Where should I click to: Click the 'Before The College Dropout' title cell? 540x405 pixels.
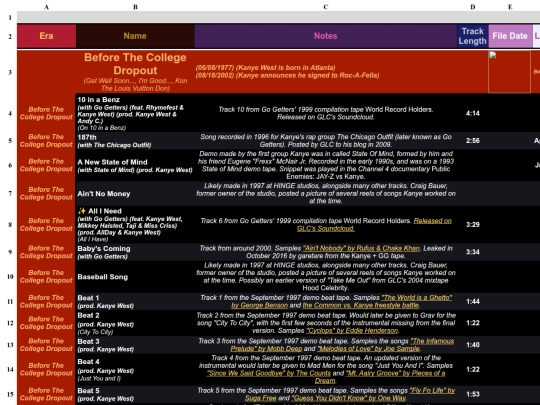tap(135, 72)
